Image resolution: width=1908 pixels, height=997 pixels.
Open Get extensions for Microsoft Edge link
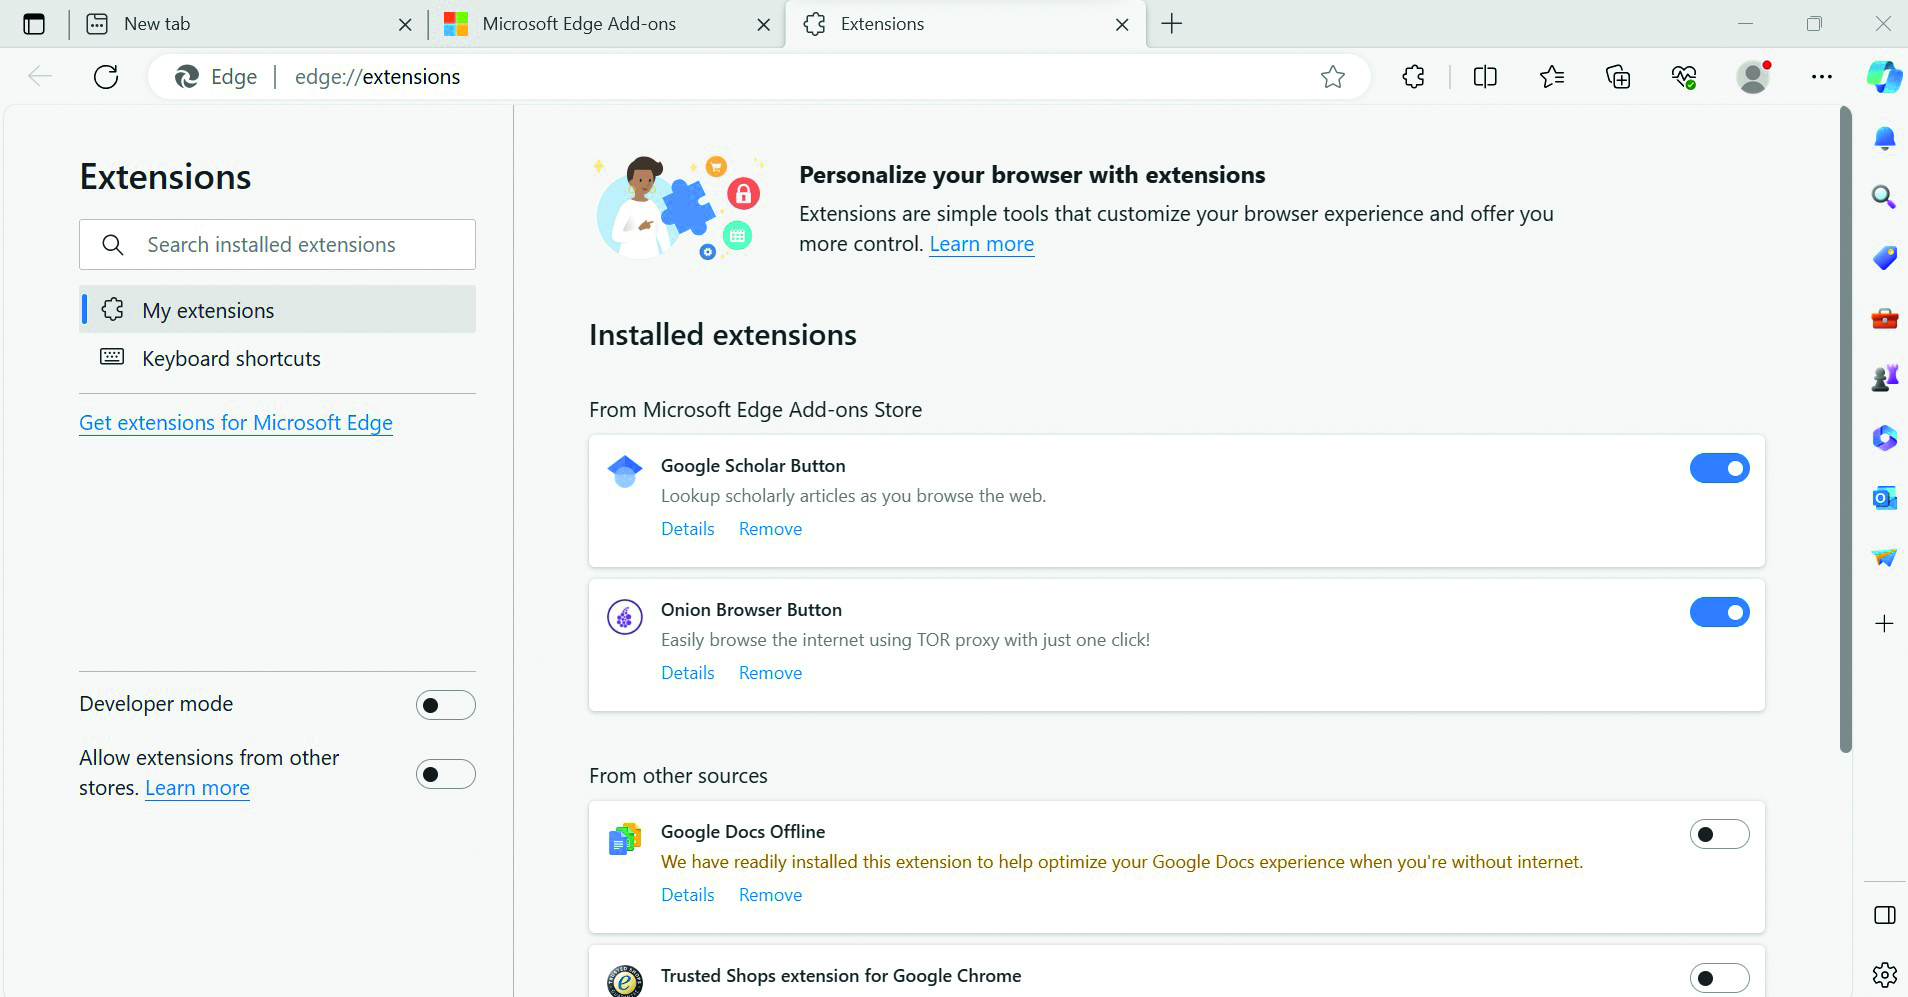[x=236, y=423]
